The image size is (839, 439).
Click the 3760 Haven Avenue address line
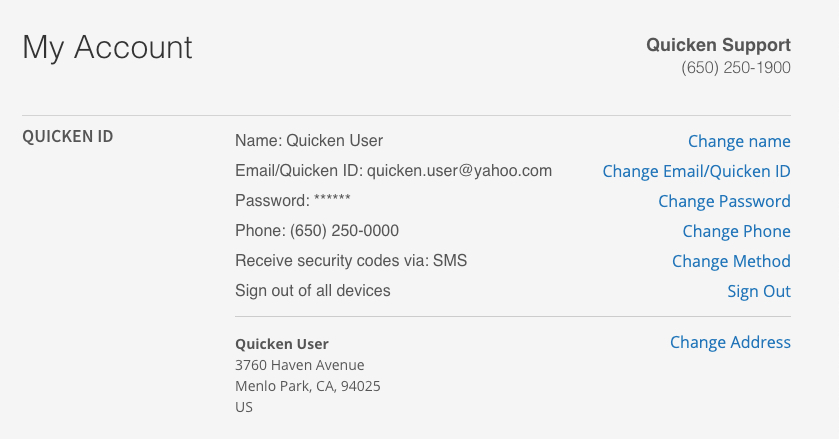(x=300, y=365)
